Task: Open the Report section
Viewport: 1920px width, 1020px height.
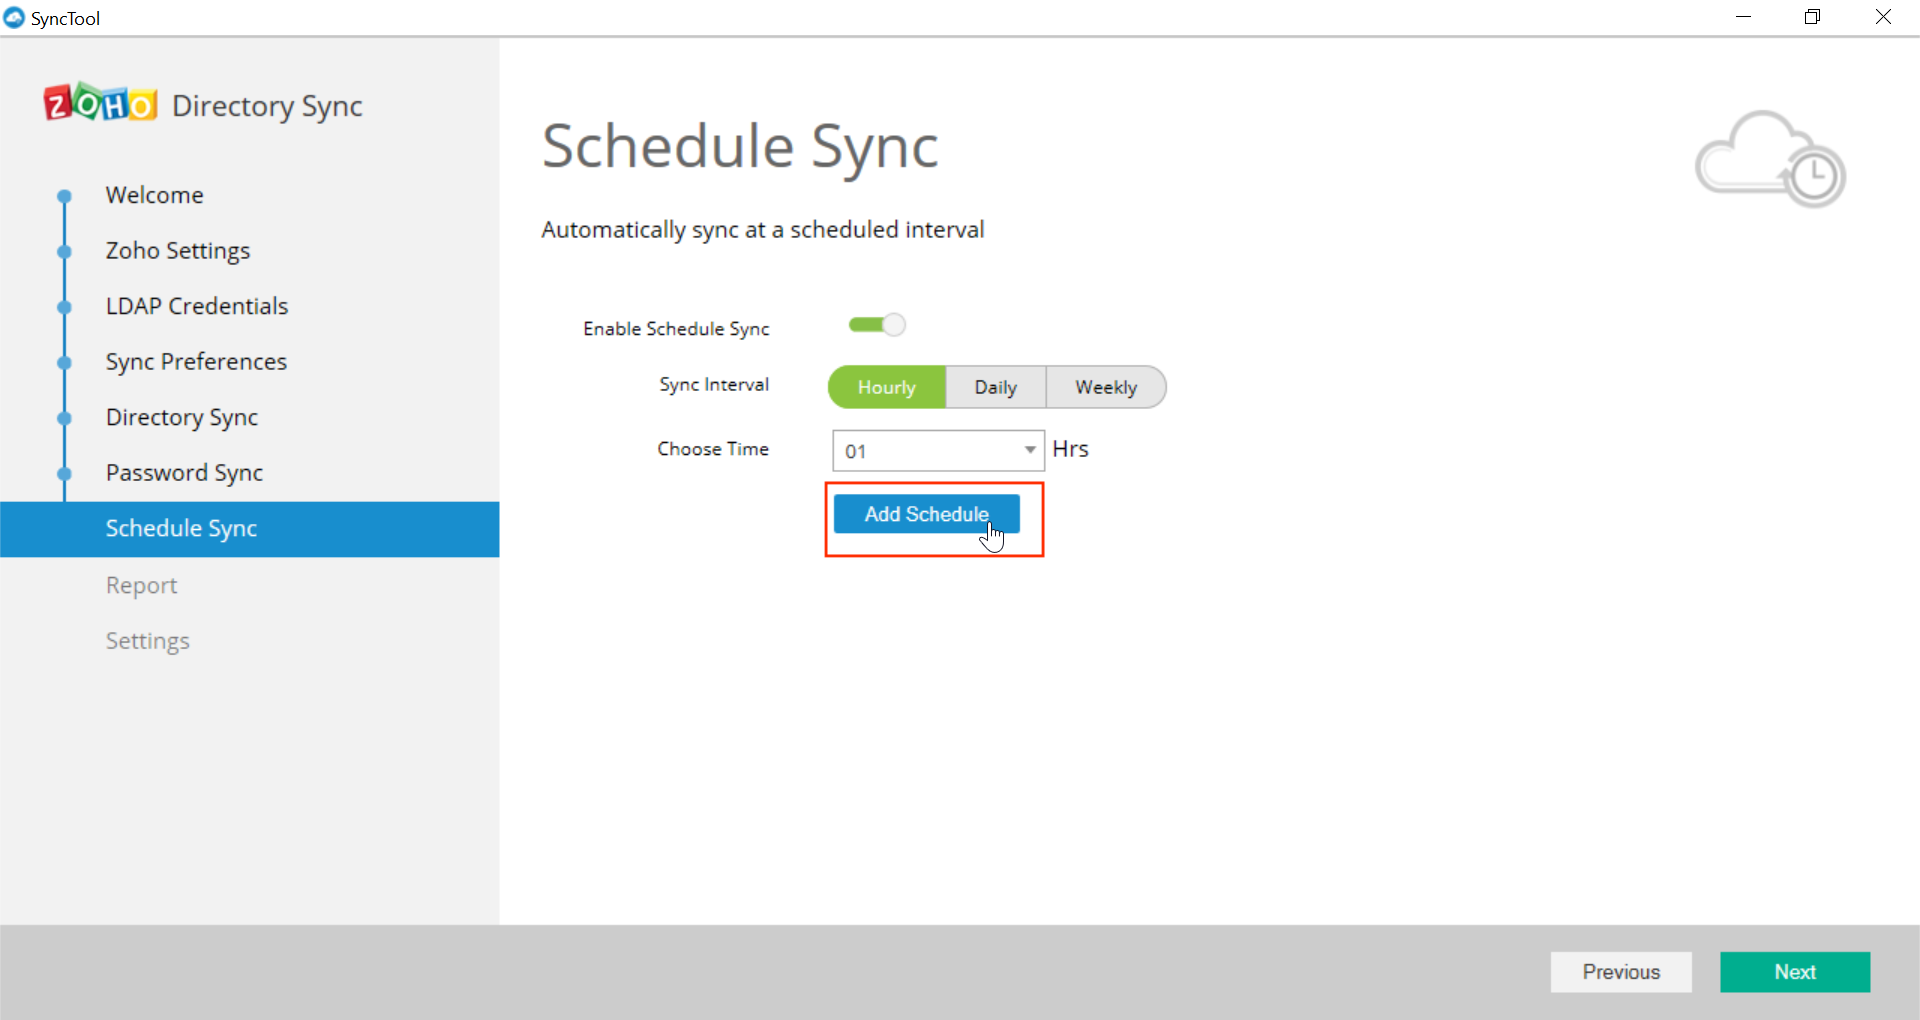Action: pos(141,584)
